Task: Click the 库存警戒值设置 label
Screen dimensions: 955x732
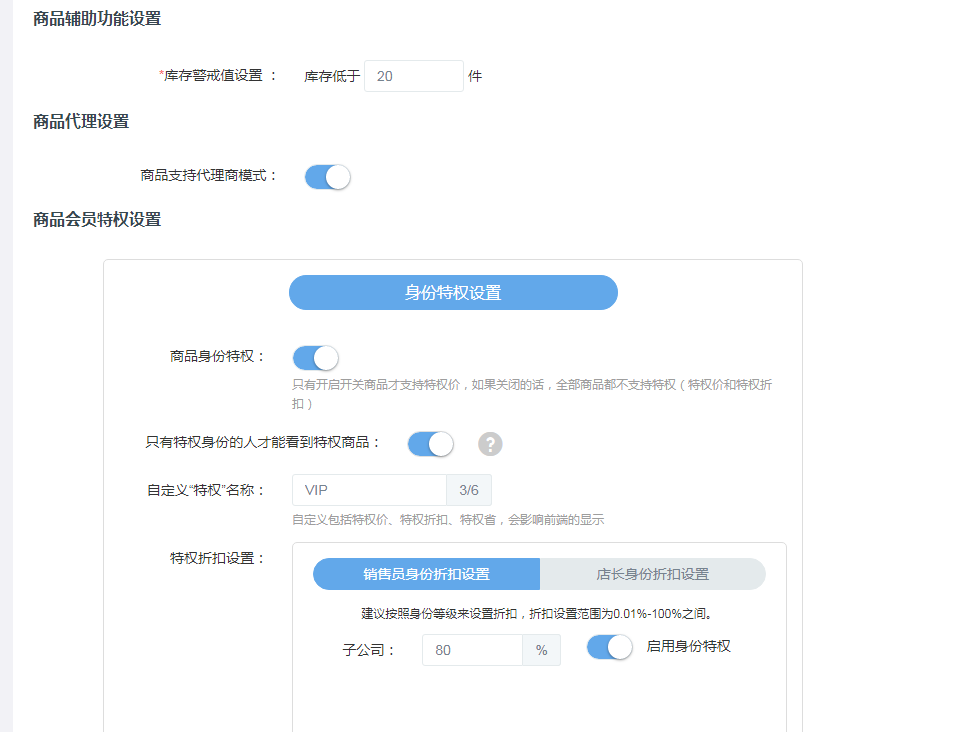Action: 217,76
